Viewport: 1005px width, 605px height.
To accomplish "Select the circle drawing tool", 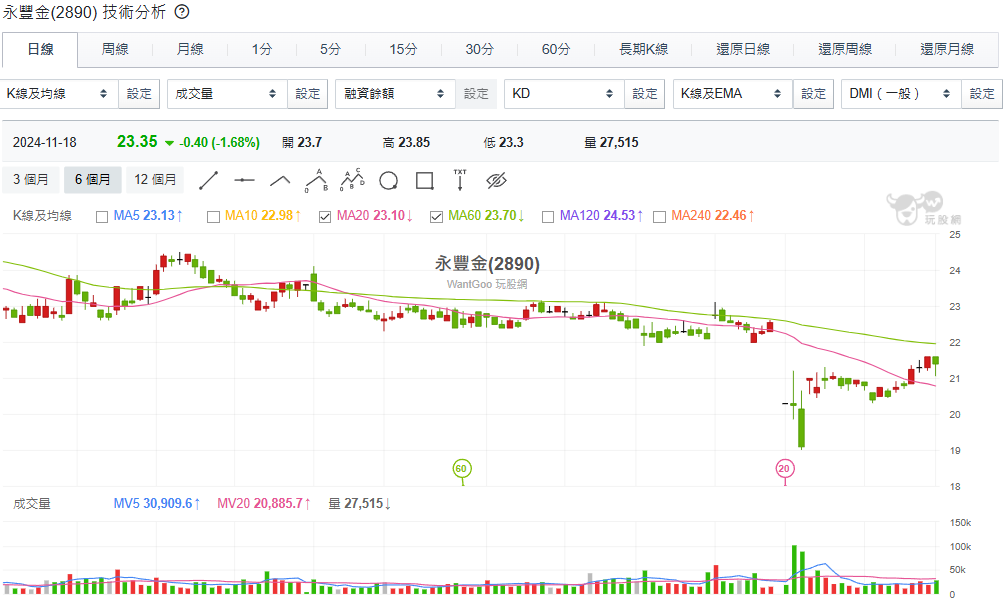I will (x=388, y=180).
